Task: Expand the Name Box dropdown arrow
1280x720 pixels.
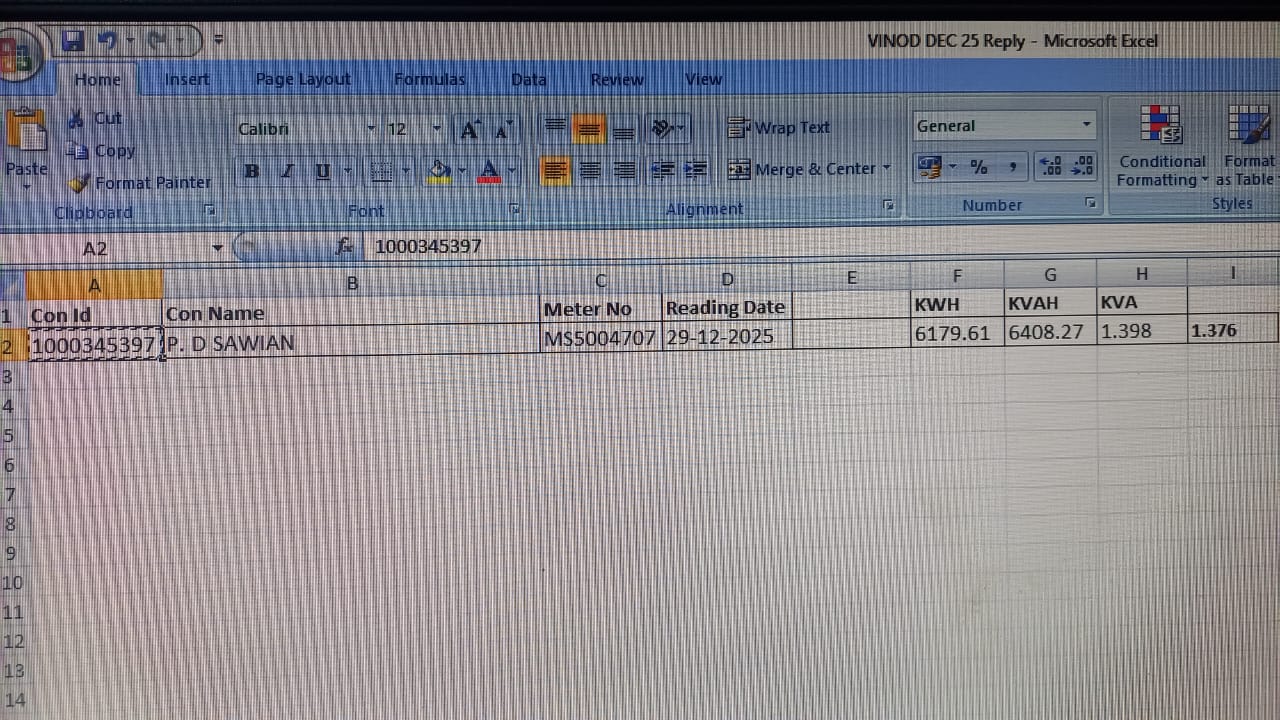Action: pos(217,248)
